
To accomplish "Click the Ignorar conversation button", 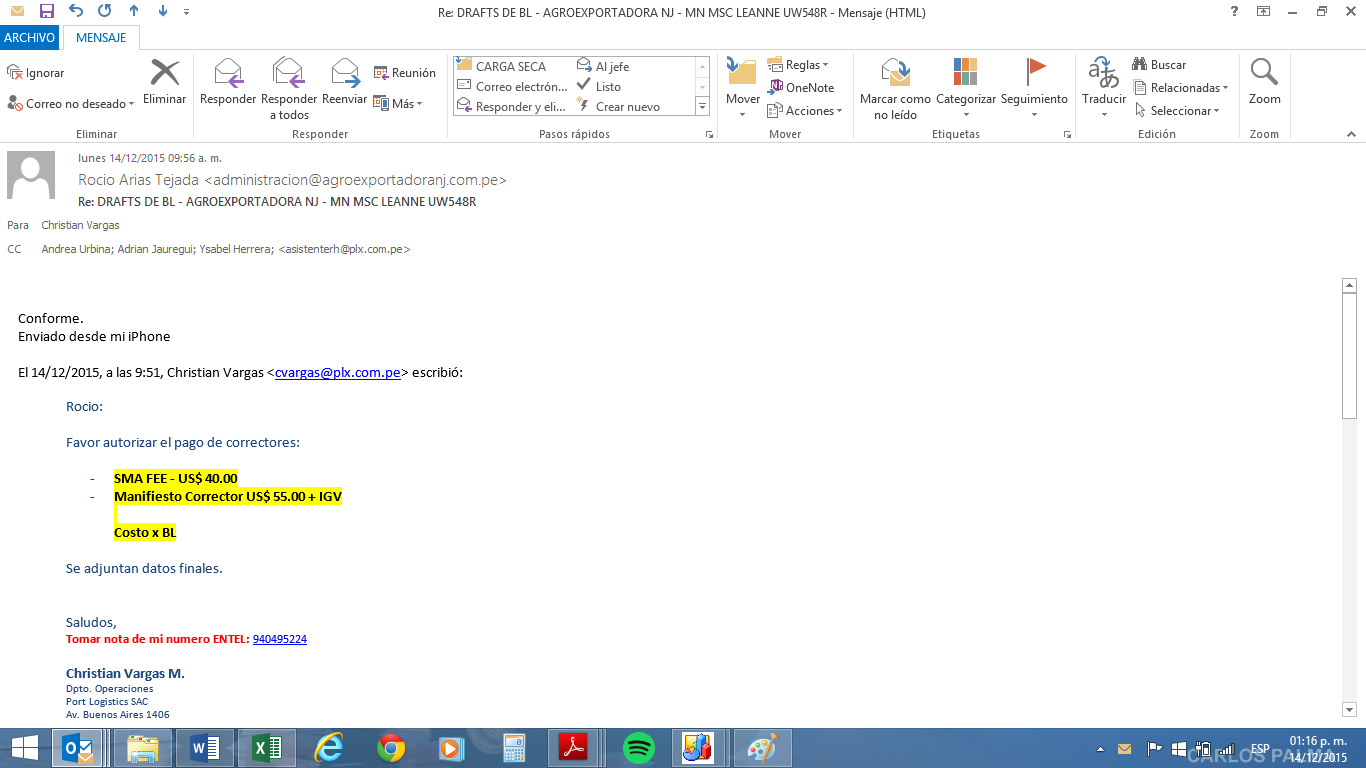I will 36,73.
